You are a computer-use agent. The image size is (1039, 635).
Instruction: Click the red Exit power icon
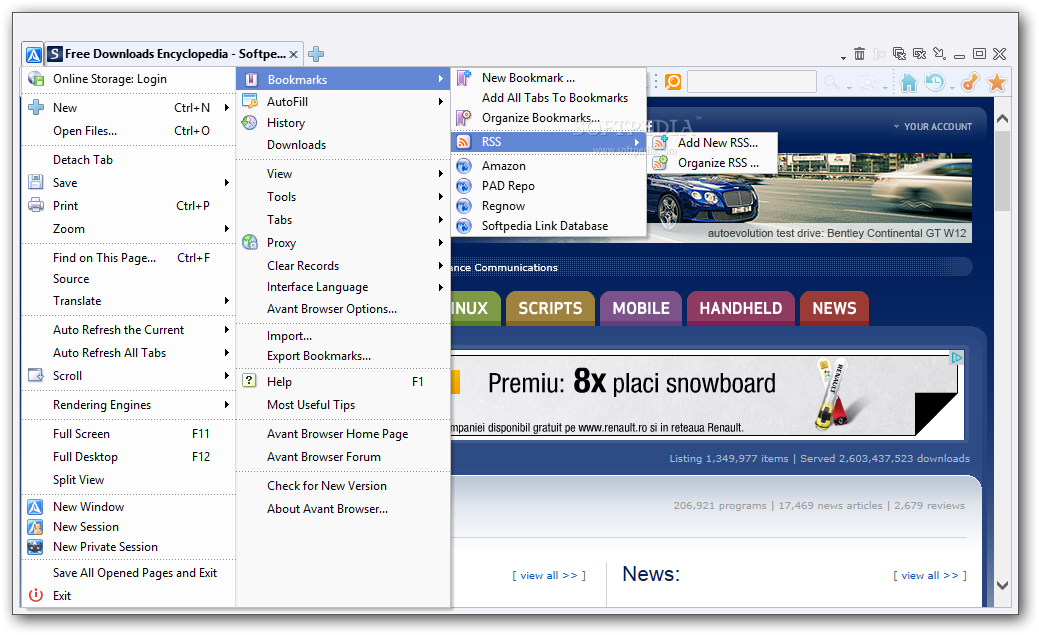(36, 595)
